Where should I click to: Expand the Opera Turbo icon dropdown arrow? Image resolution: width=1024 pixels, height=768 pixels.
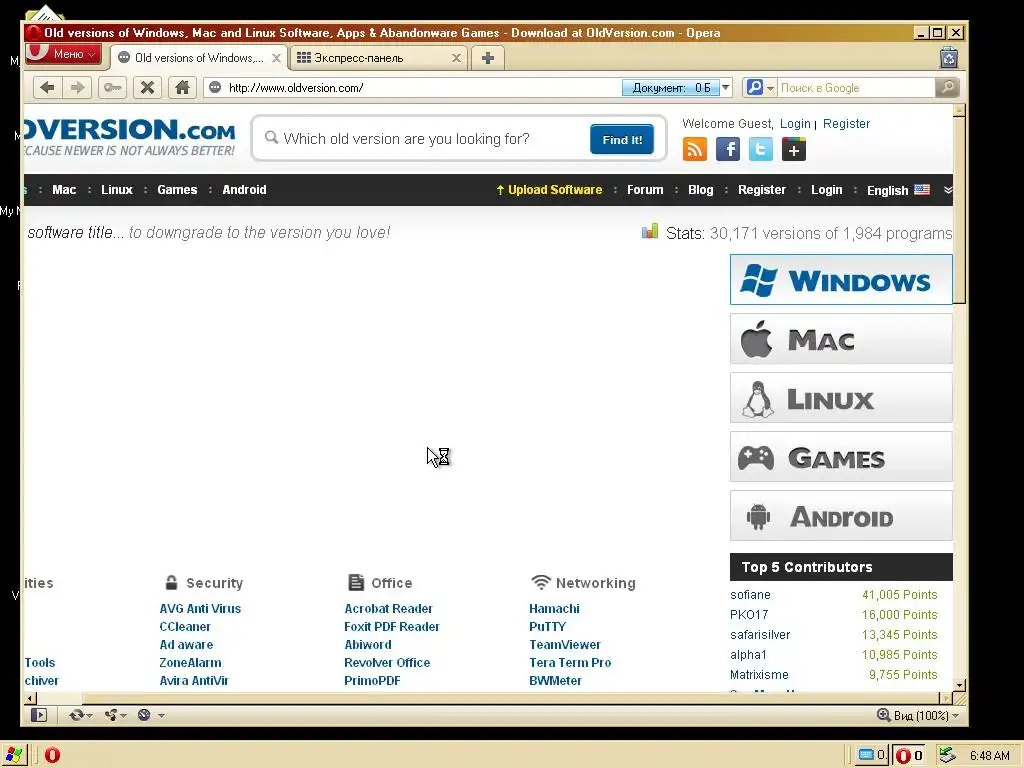[x=161, y=716]
